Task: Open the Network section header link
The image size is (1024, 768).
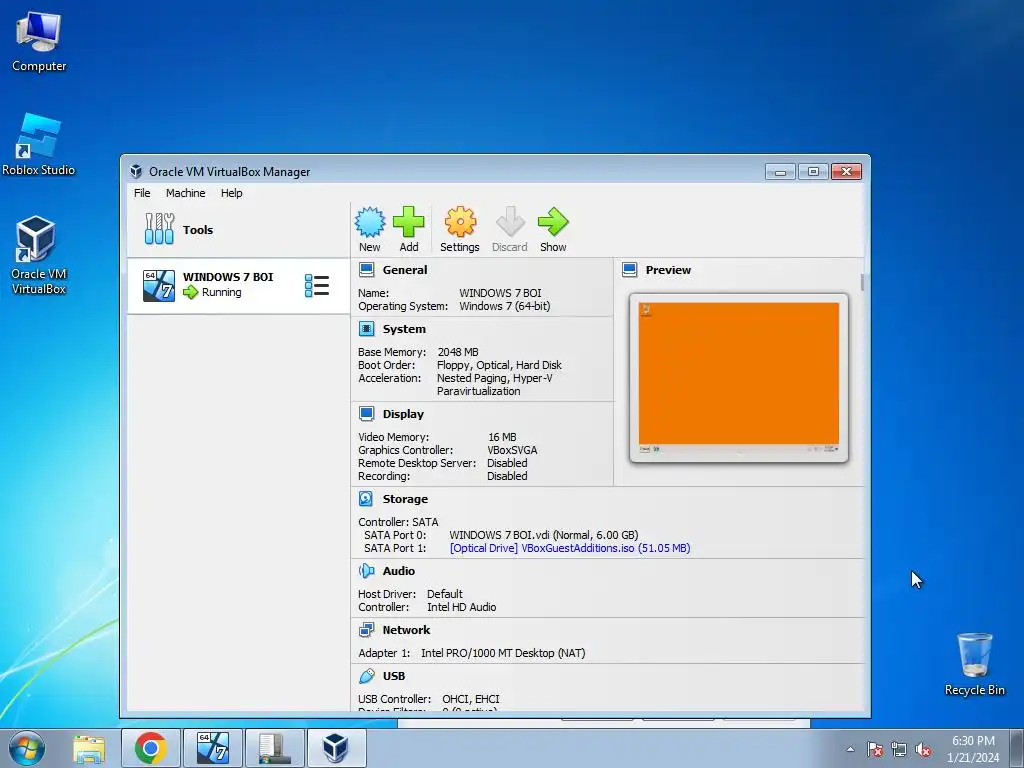Action: [x=406, y=630]
